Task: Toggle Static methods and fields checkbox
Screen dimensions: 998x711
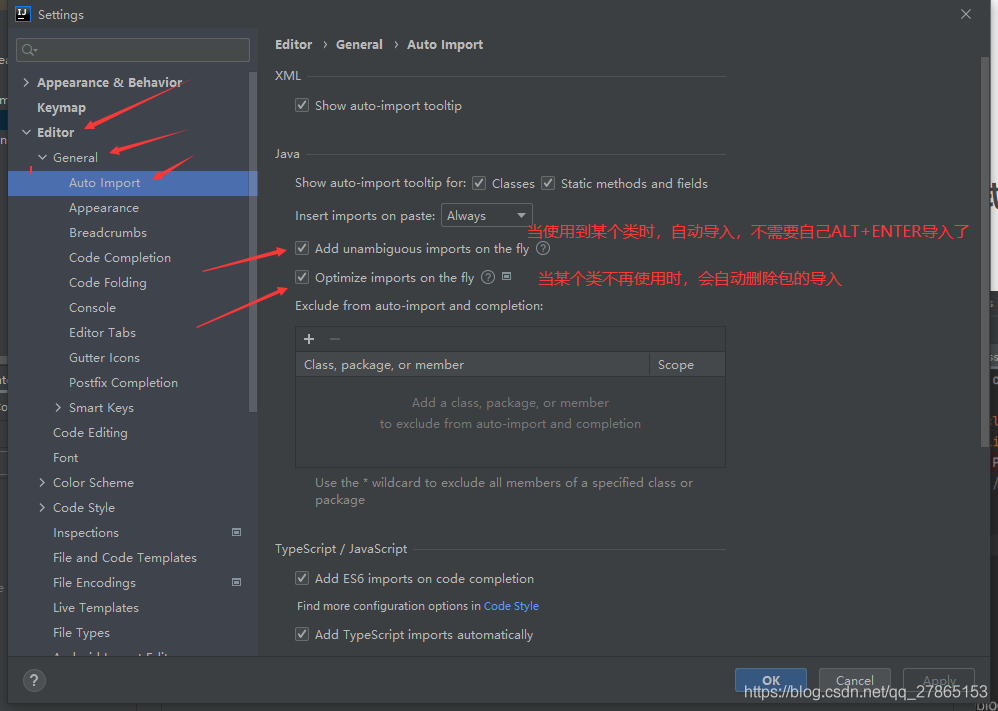Action: click(x=548, y=183)
